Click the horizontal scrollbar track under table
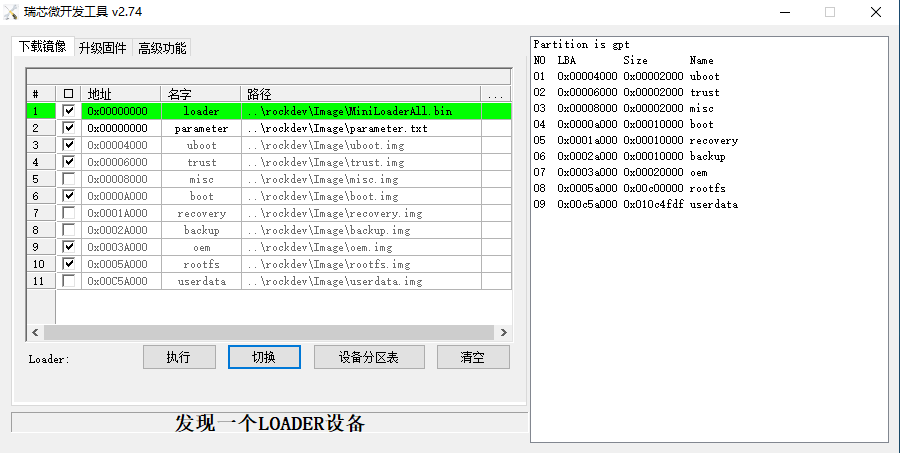The height and width of the screenshot is (453, 900). [268, 332]
